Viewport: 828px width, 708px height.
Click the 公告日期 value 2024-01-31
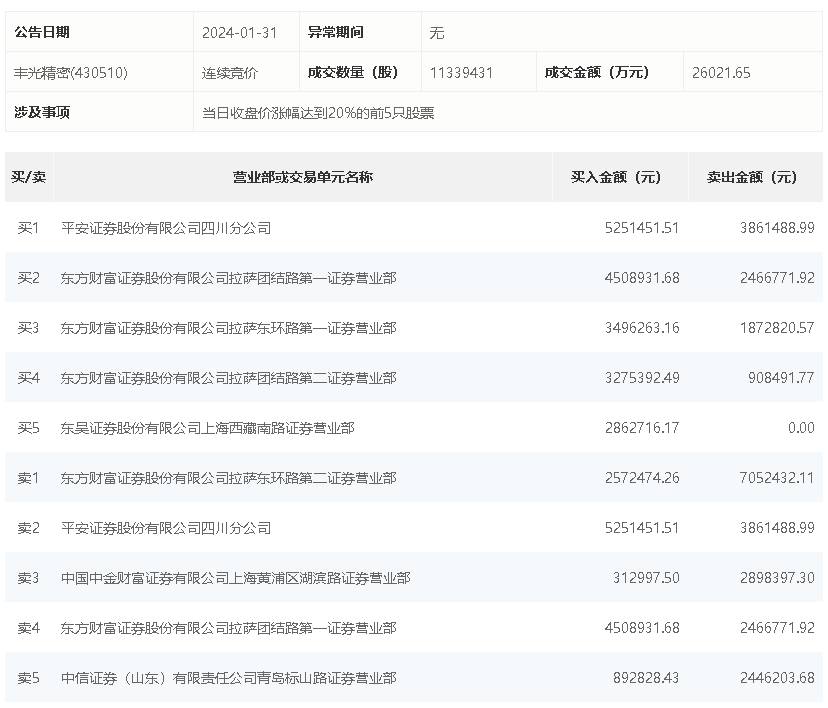(239, 32)
